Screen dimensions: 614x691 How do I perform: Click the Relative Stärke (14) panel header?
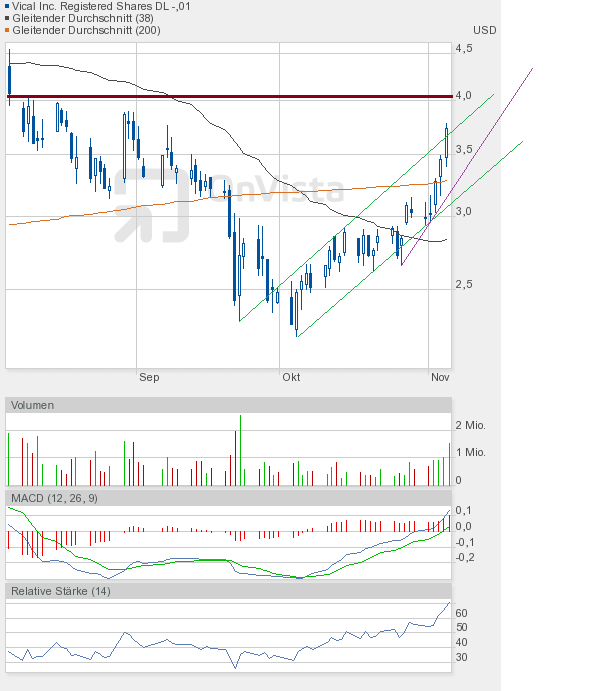pyautogui.click(x=61, y=591)
